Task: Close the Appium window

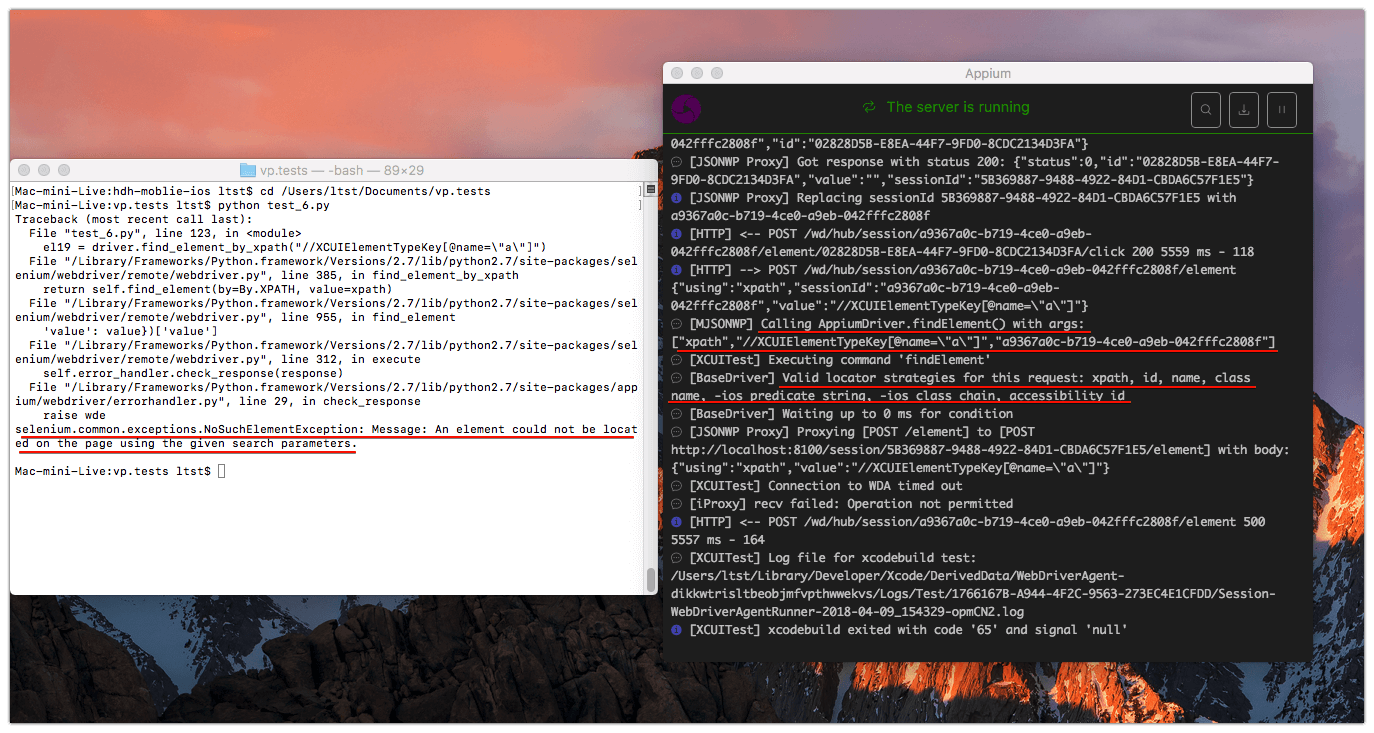Action: pos(678,73)
